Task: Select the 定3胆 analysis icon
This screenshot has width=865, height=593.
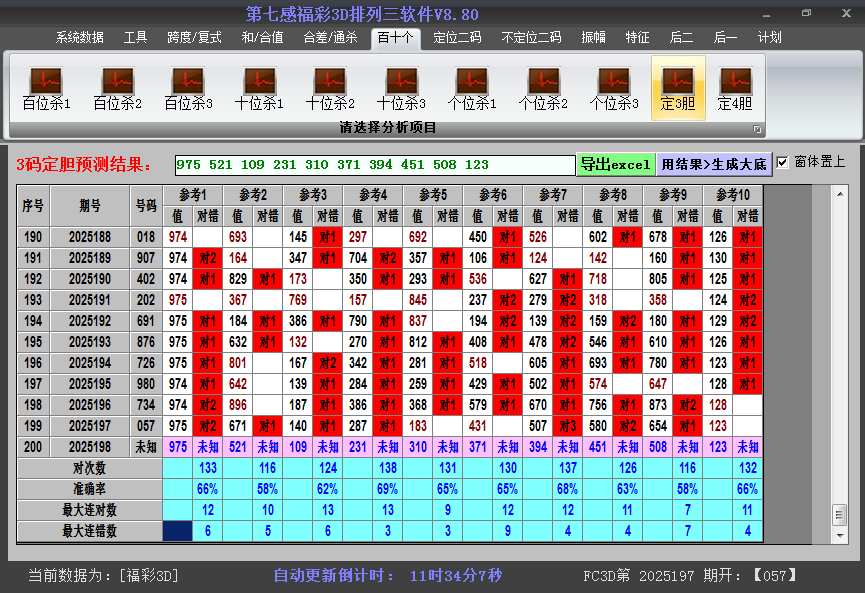Action: 678,88
